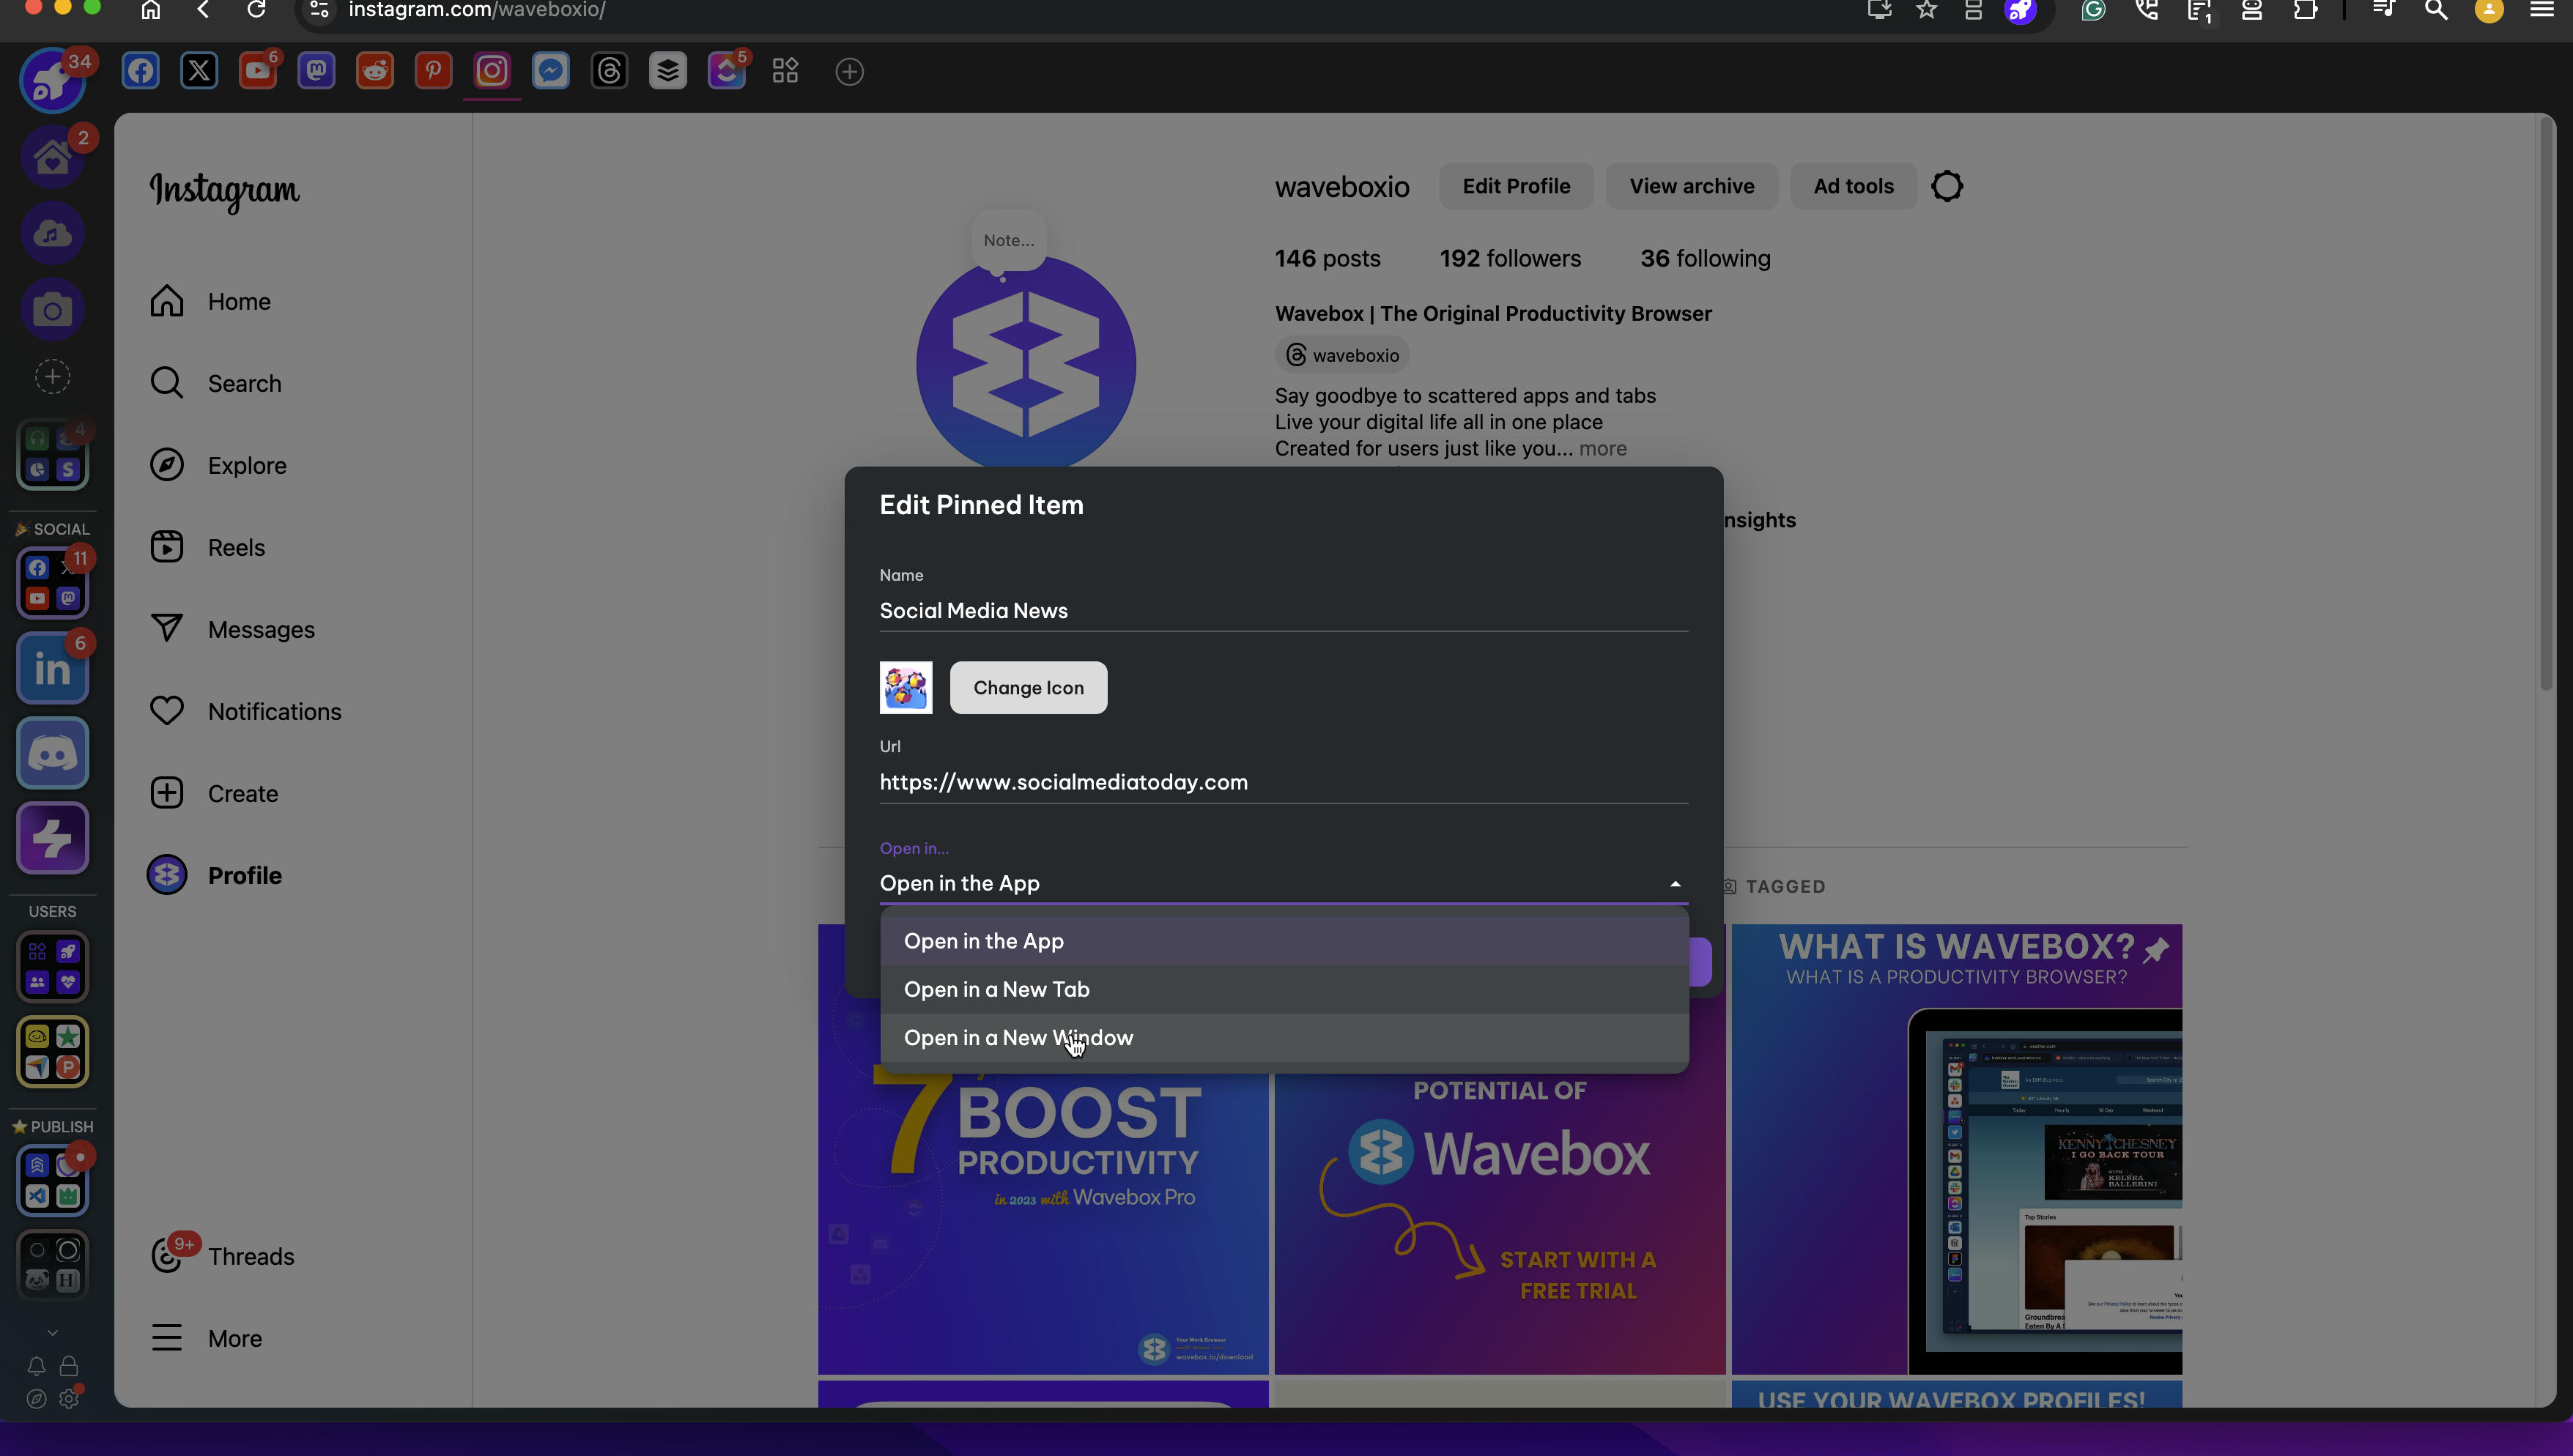The image size is (2573, 1456).
Task: Open the hamburger menu at top right
Action: [x=2541, y=10]
